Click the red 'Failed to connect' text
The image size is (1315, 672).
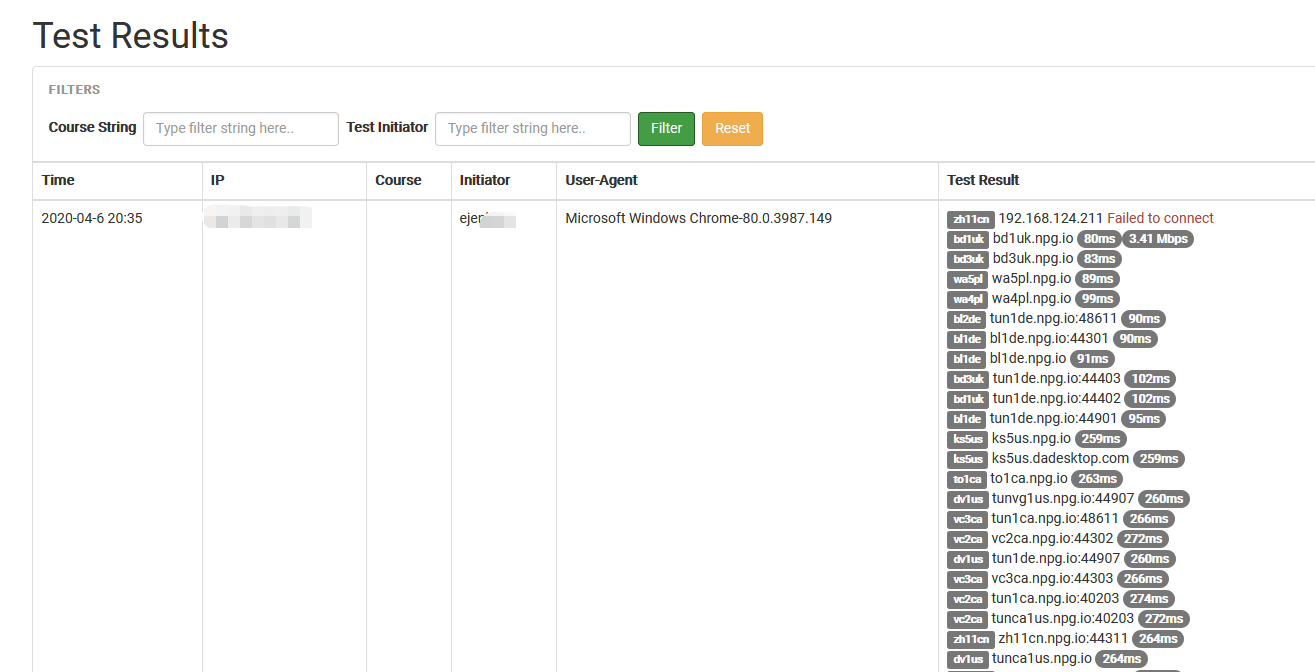[1160, 218]
